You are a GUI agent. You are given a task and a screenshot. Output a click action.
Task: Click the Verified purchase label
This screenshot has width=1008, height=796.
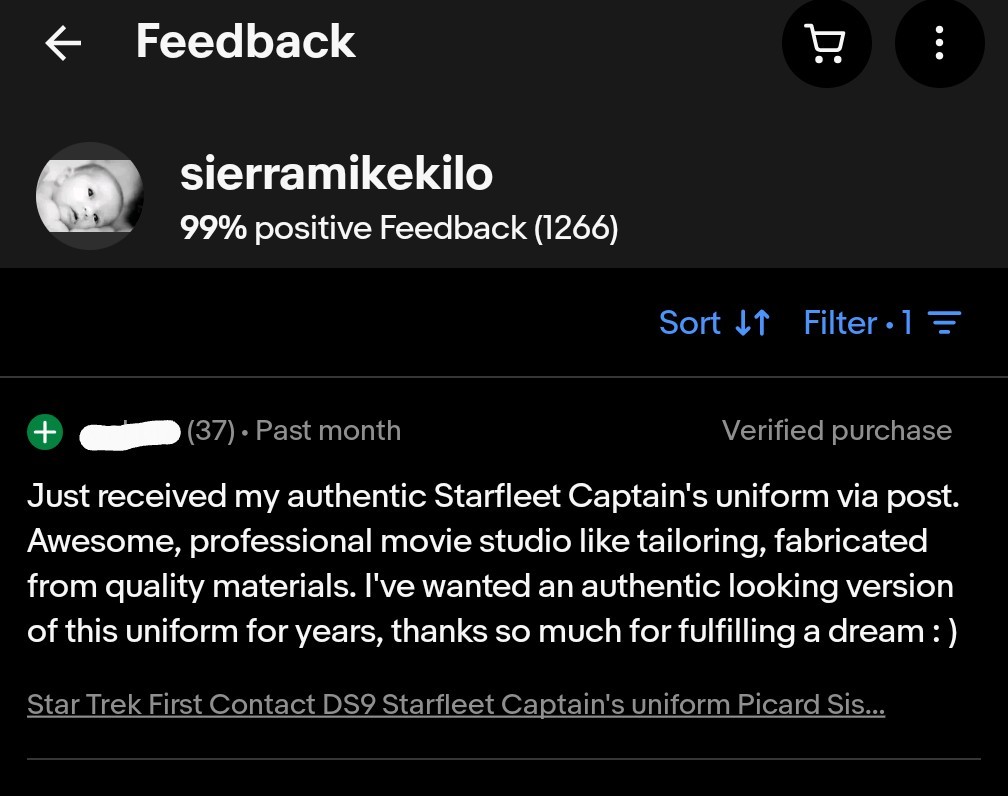[836, 431]
